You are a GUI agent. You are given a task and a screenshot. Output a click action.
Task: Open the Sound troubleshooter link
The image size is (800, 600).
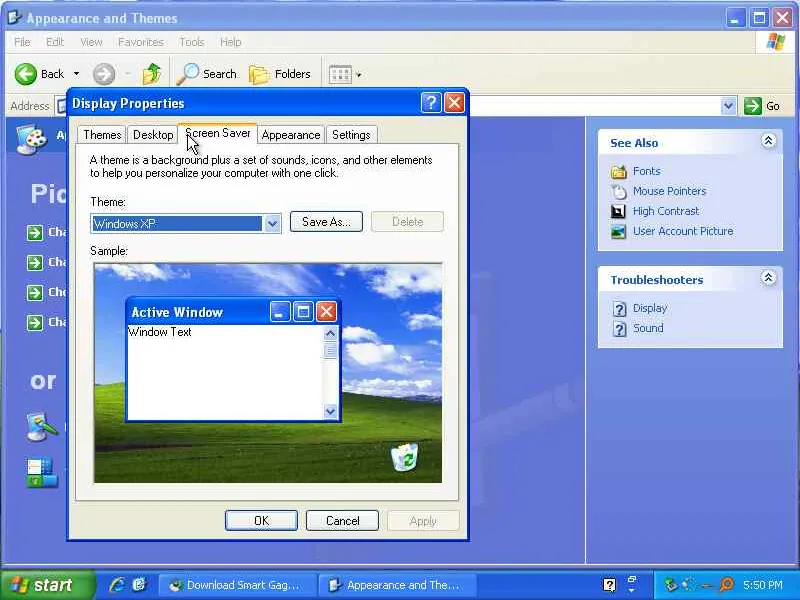(x=648, y=328)
